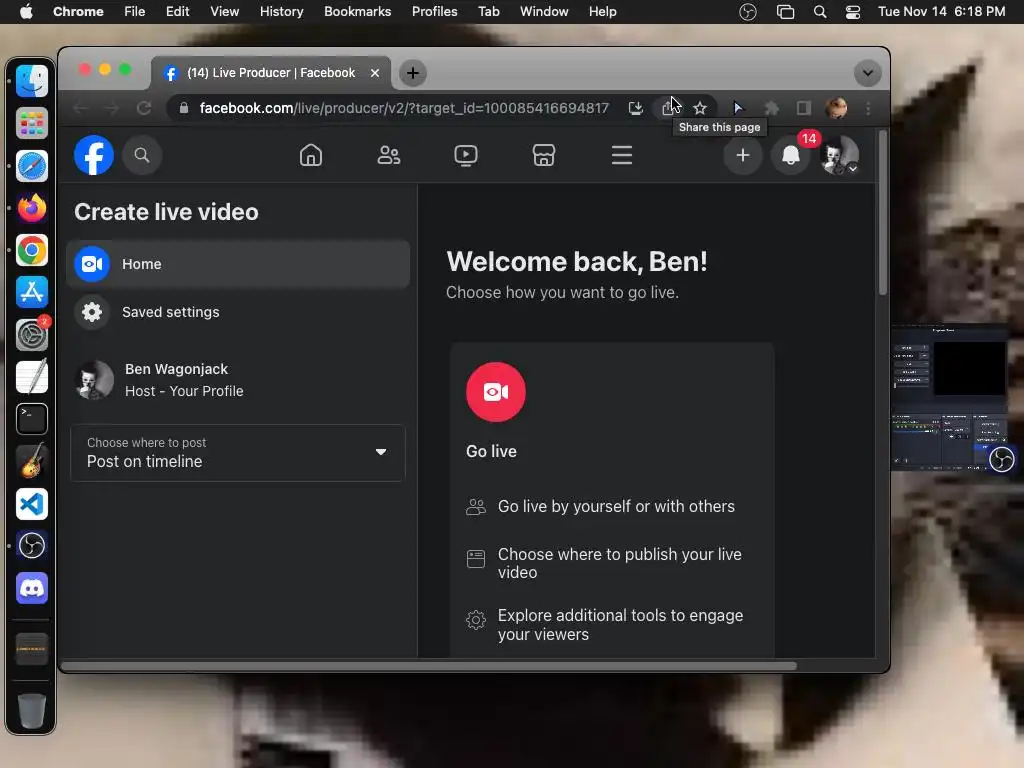Viewport: 1024px width, 768px height.
Task: Open Visual Studio Code from the Dock
Action: pos(31,504)
